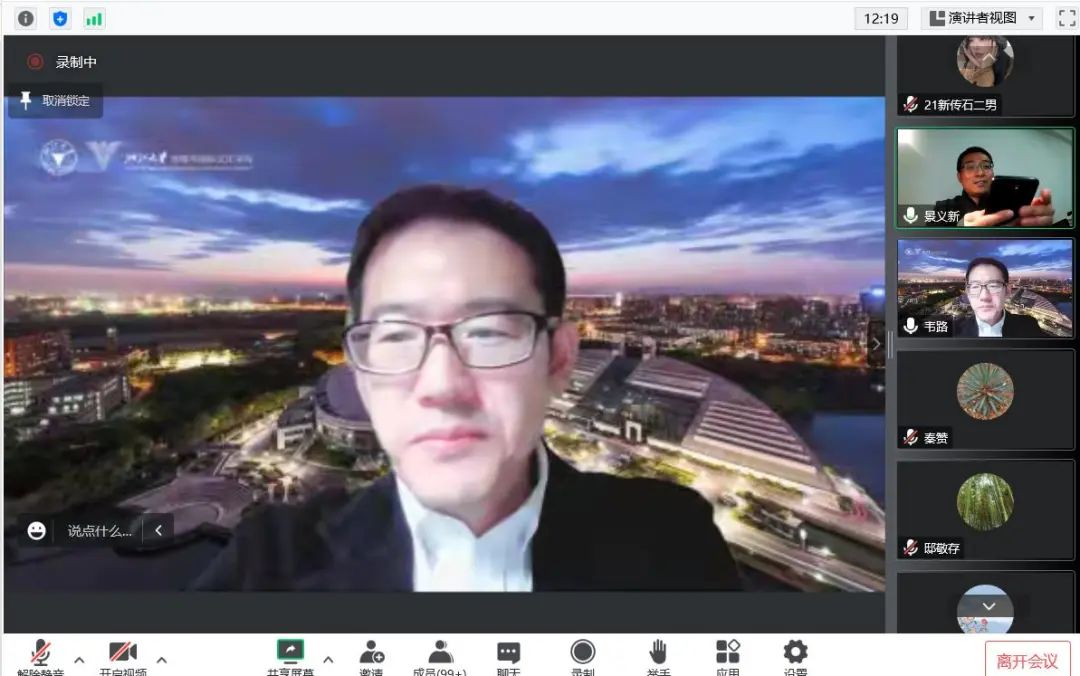This screenshot has width=1080, height=676.
Task: Click 取消锁定 to unpin the video
Action: coord(56,101)
